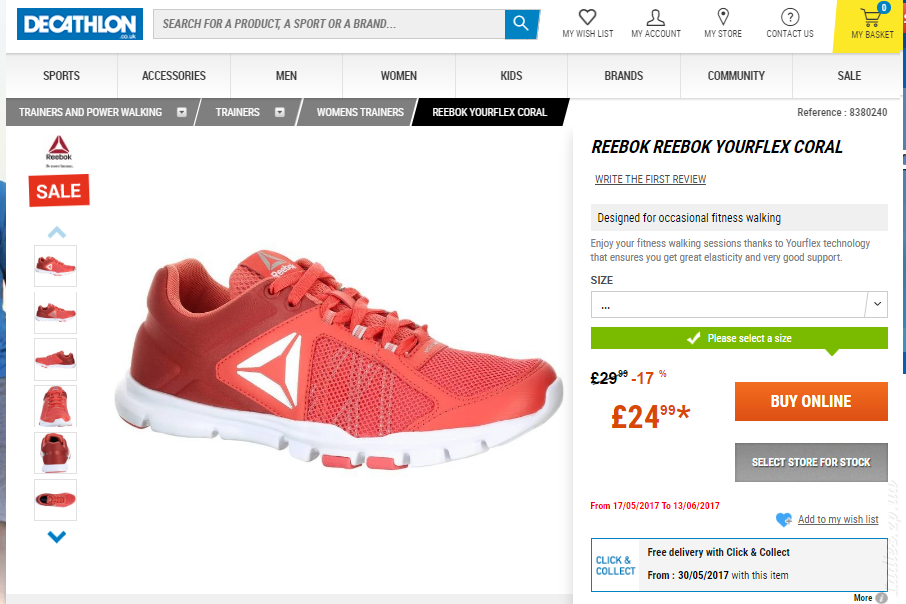Click the search magnifier icon
This screenshot has width=906, height=604.
pos(521,24)
